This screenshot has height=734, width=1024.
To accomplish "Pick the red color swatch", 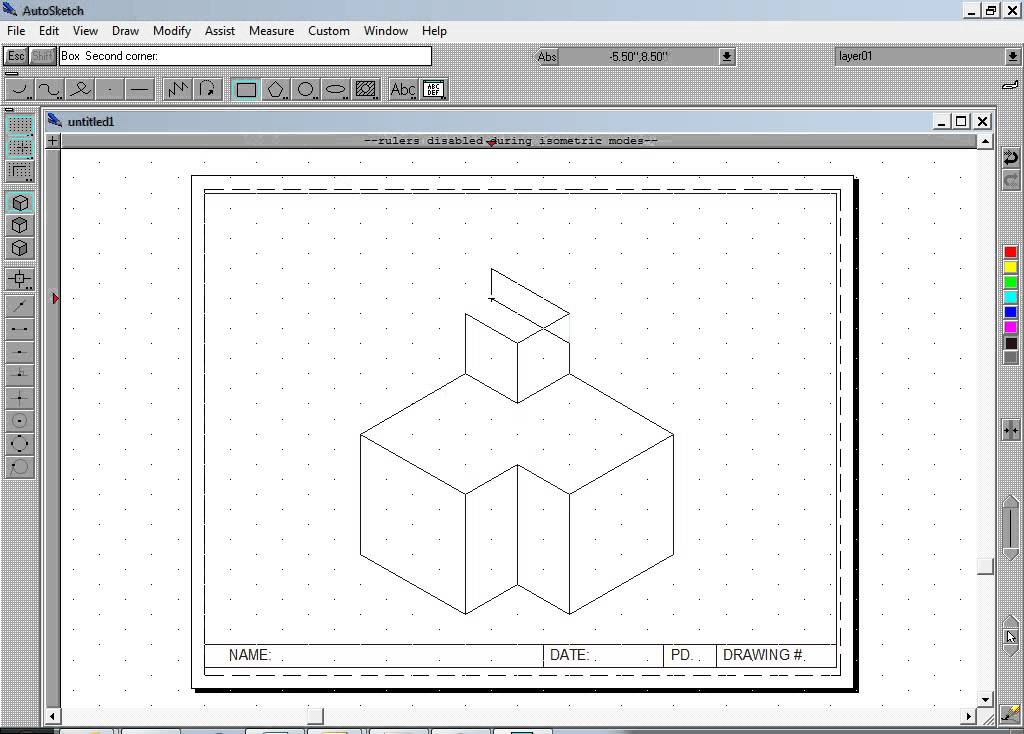I will 1010,251.
